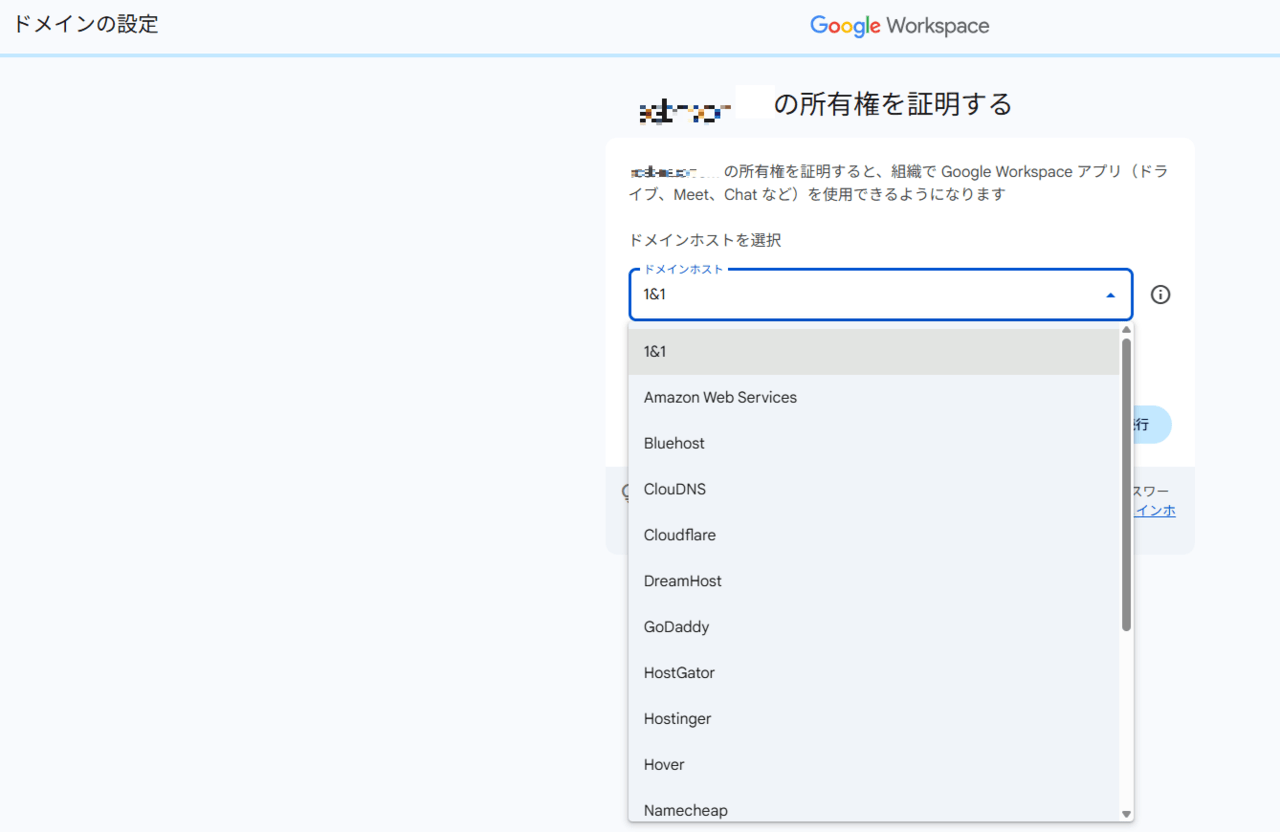Collapse the domain host dropdown arrow

(1110, 295)
